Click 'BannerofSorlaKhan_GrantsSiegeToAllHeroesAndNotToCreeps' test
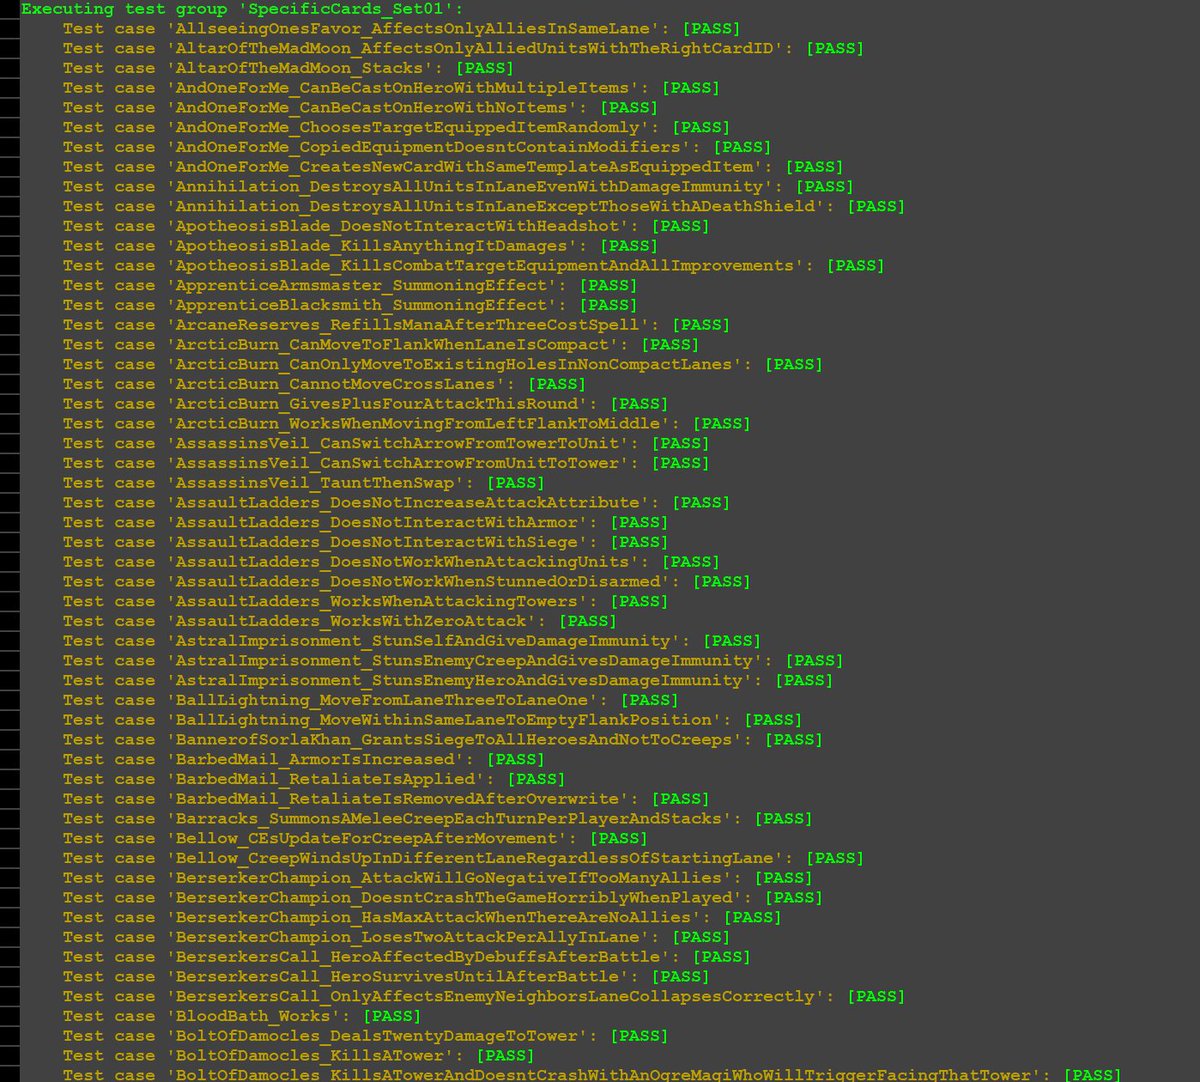This screenshot has height=1082, width=1200. [x=443, y=739]
